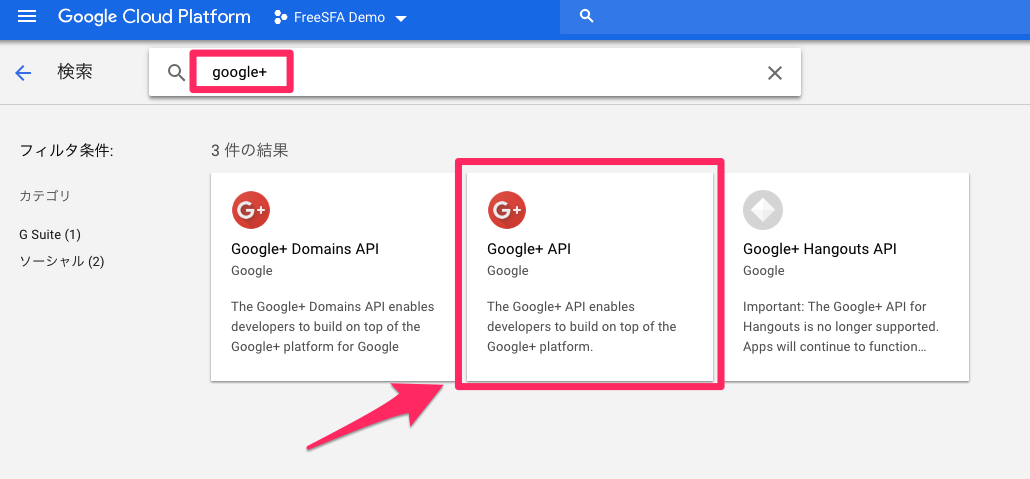Filter results by G Suite (1)
The width and height of the screenshot is (1030, 479).
coord(50,234)
